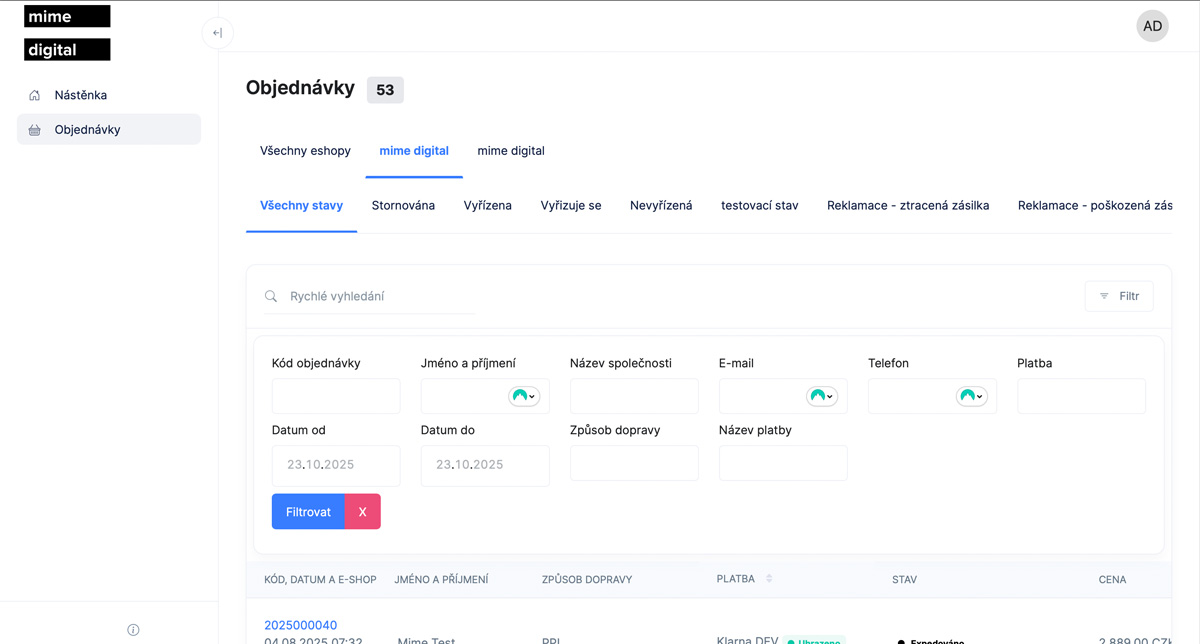Switch to Všechny eshopy tab

(305, 151)
